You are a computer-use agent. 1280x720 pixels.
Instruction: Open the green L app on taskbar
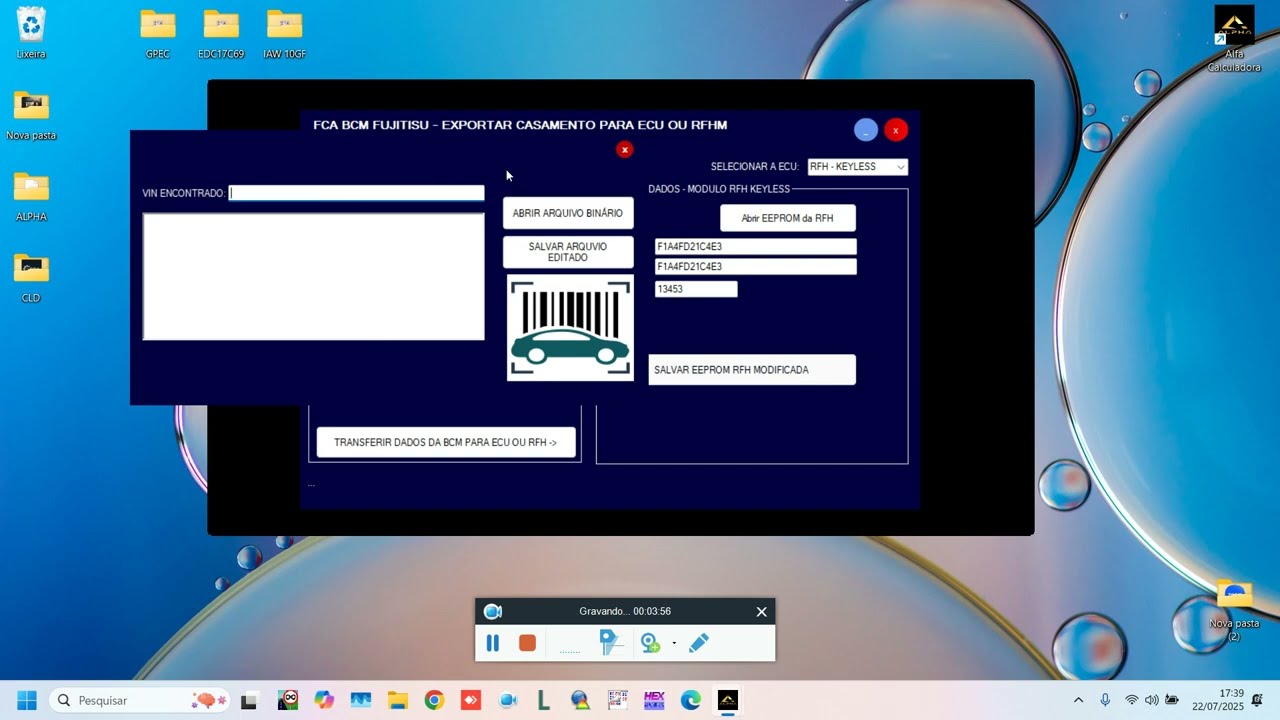[x=544, y=700]
